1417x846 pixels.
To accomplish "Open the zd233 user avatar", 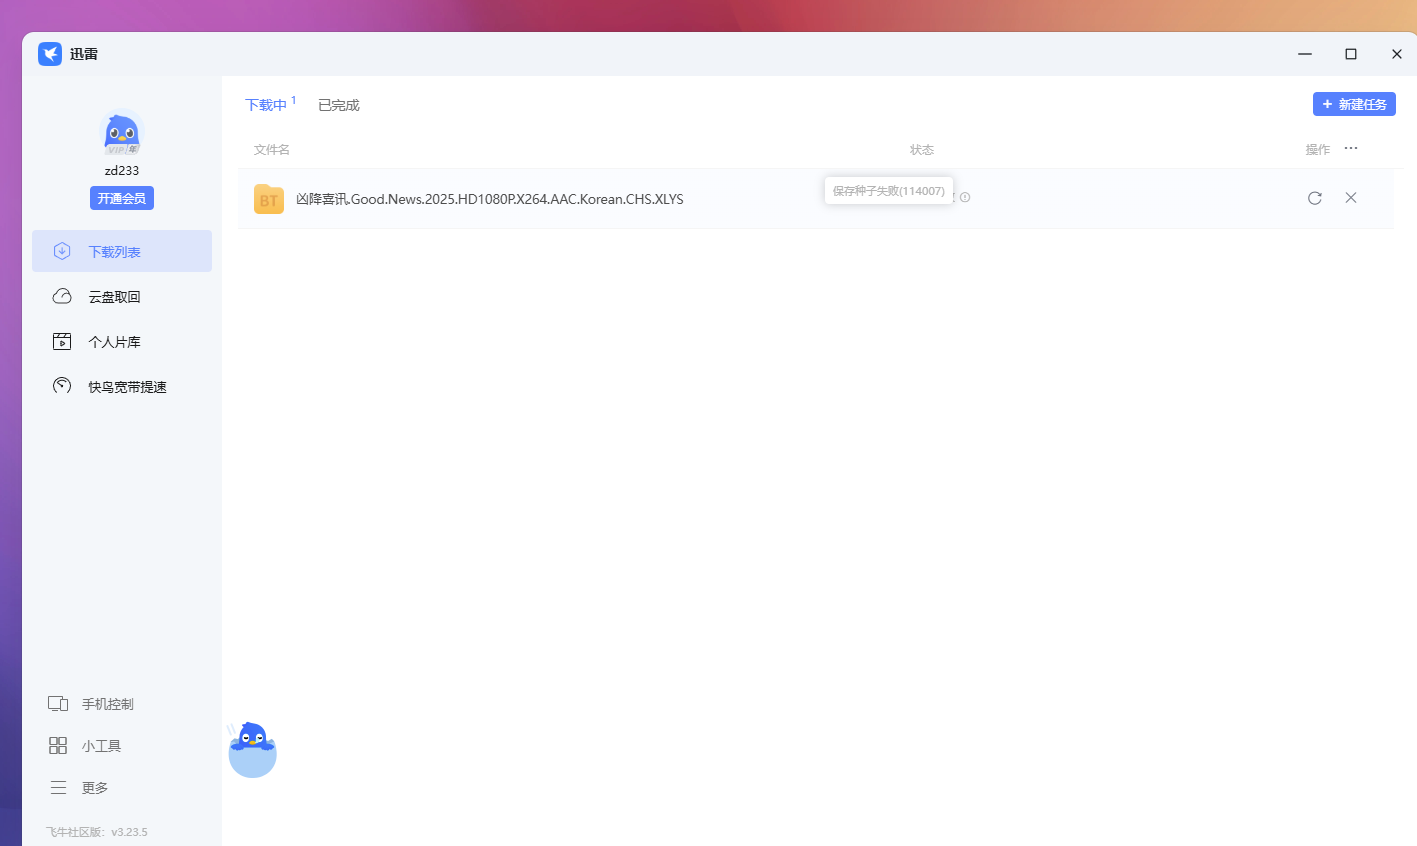I will (x=122, y=134).
